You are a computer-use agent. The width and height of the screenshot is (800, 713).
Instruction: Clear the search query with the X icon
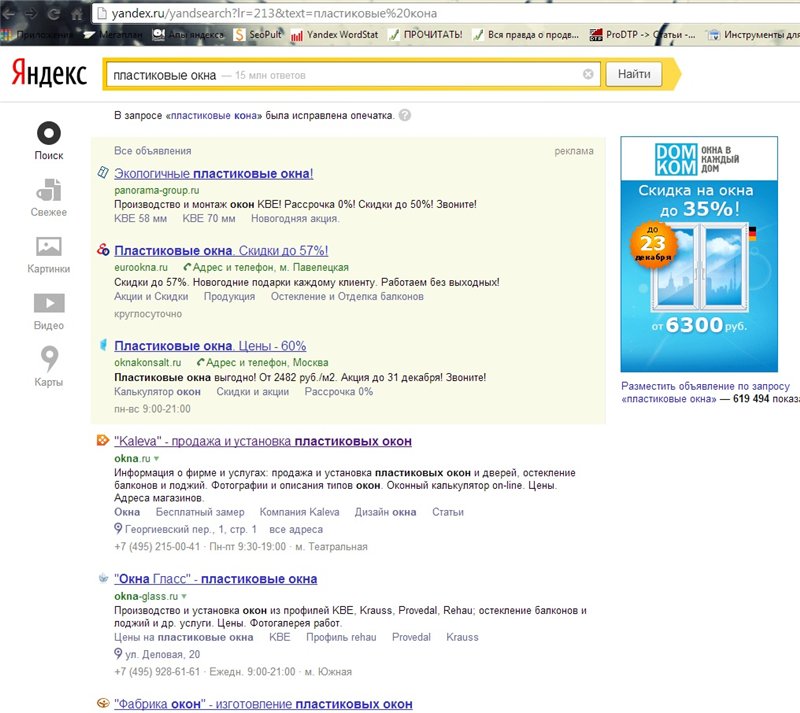[x=588, y=75]
